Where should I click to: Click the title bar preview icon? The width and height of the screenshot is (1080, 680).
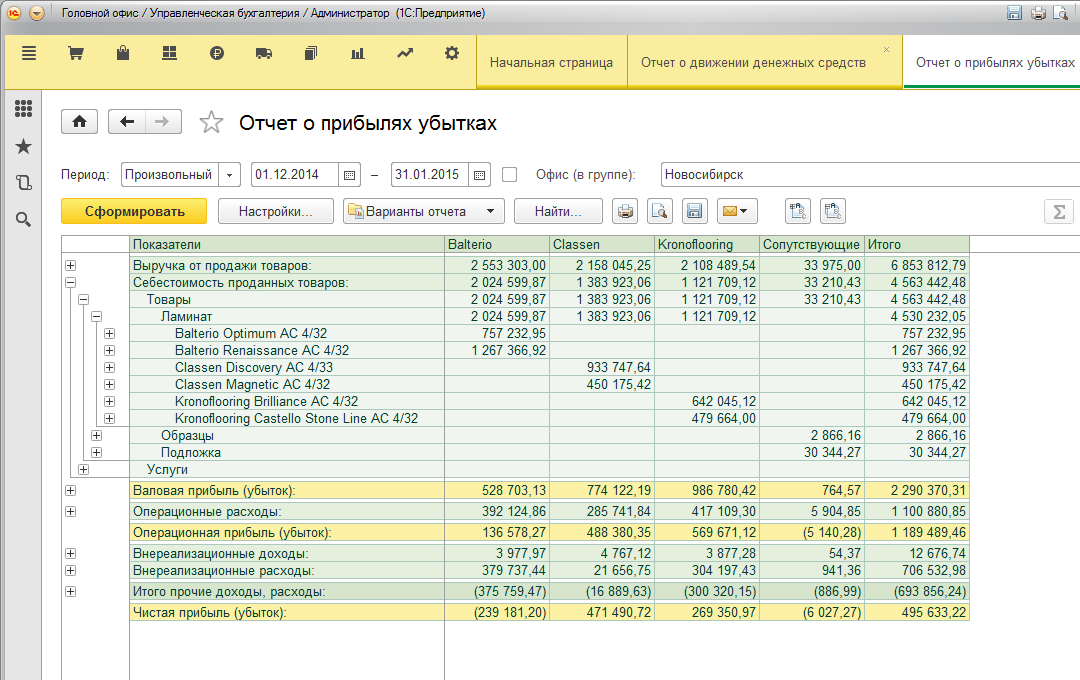point(1061,13)
